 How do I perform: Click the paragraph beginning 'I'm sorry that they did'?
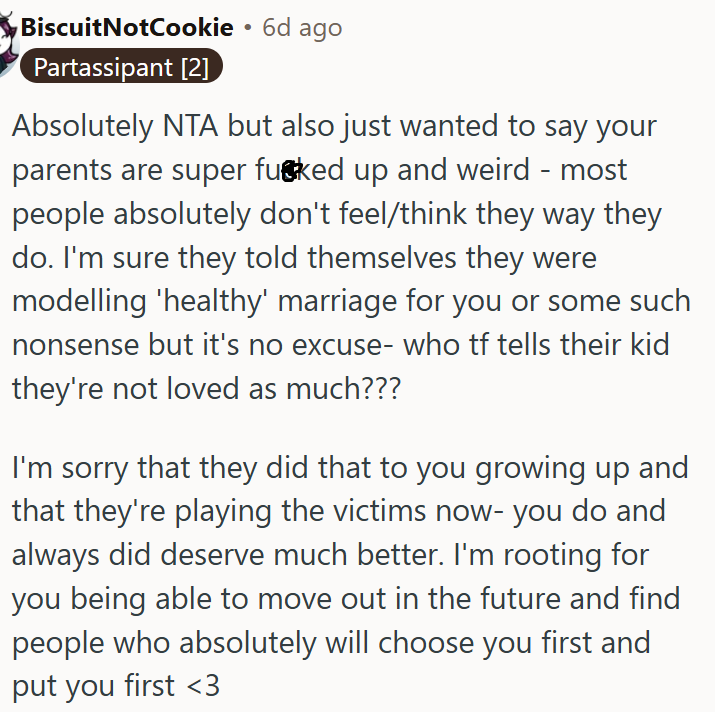point(350,577)
